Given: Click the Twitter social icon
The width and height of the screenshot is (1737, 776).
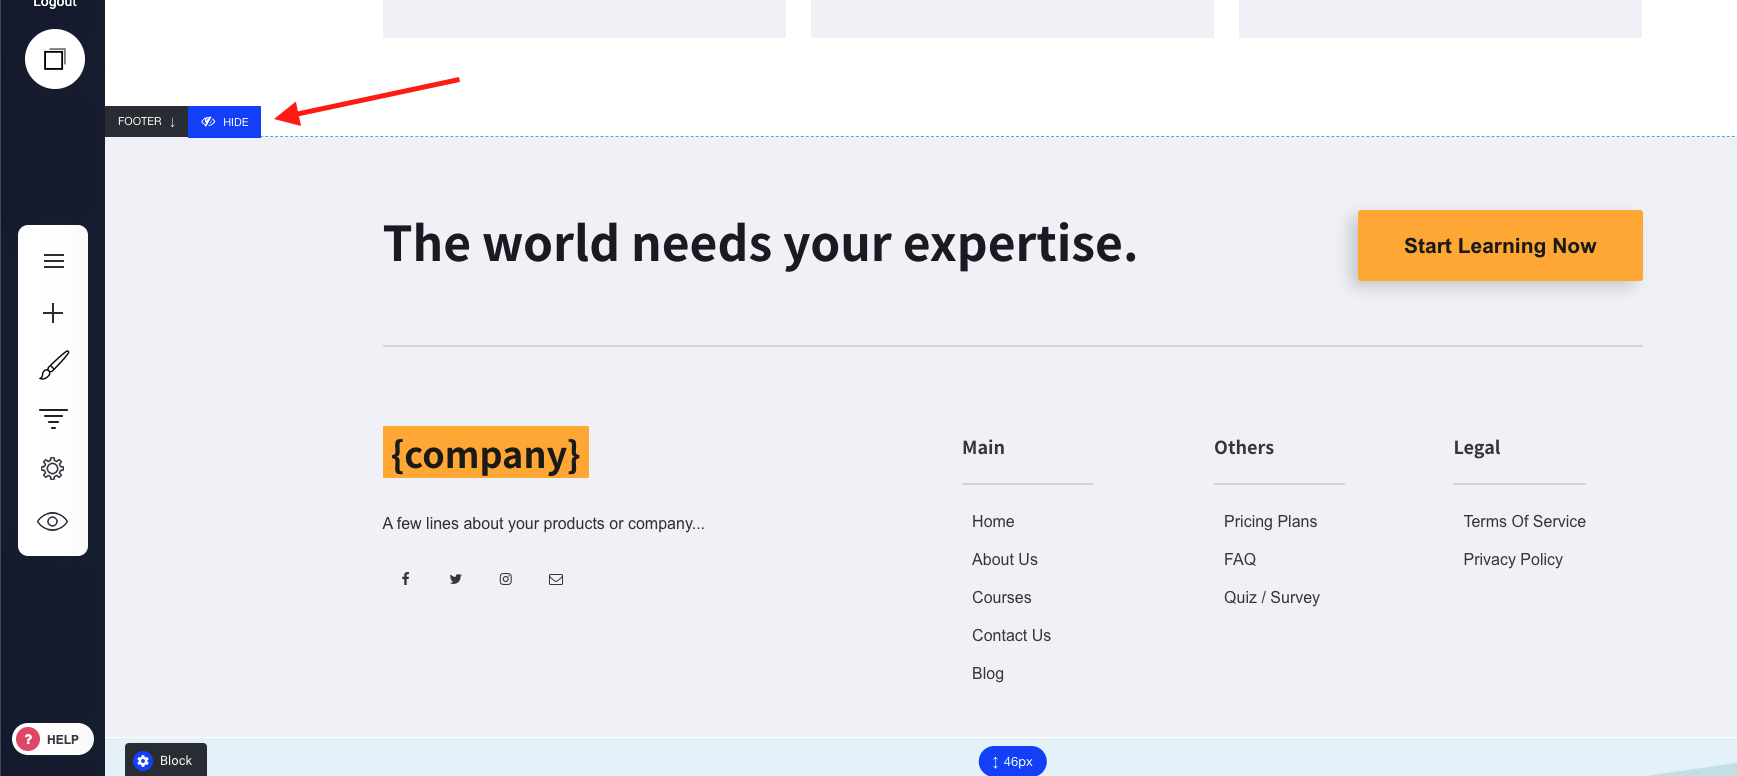Looking at the screenshot, I should tap(456, 579).
